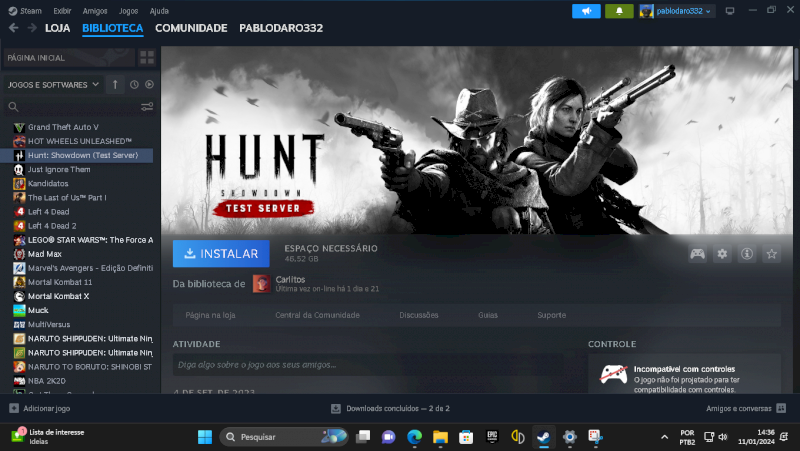Open friends chat icon bottom right
The image size is (800, 451).
[781, 408]
